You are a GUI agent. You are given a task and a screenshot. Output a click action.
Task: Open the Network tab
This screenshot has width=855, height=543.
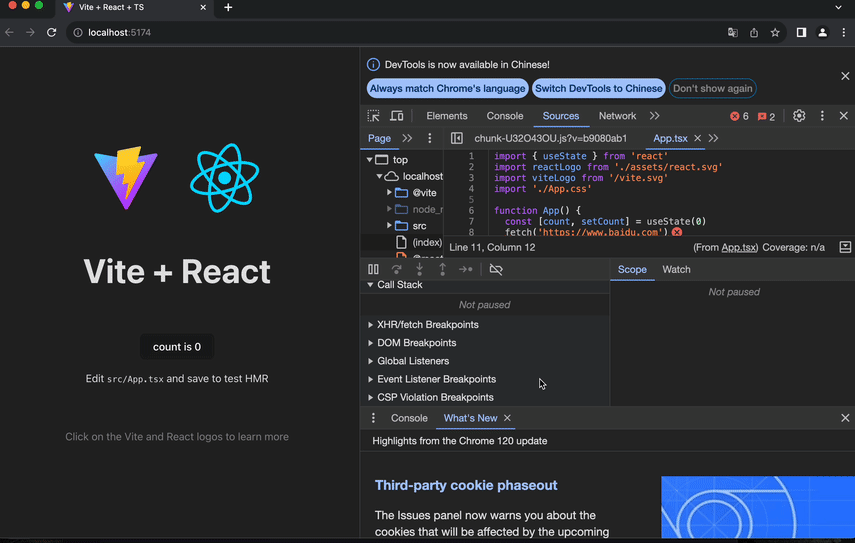click(617, 116)
